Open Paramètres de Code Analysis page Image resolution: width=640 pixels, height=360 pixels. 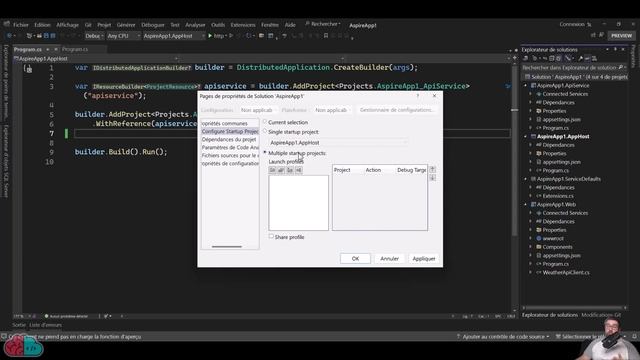tap(230, 147)
